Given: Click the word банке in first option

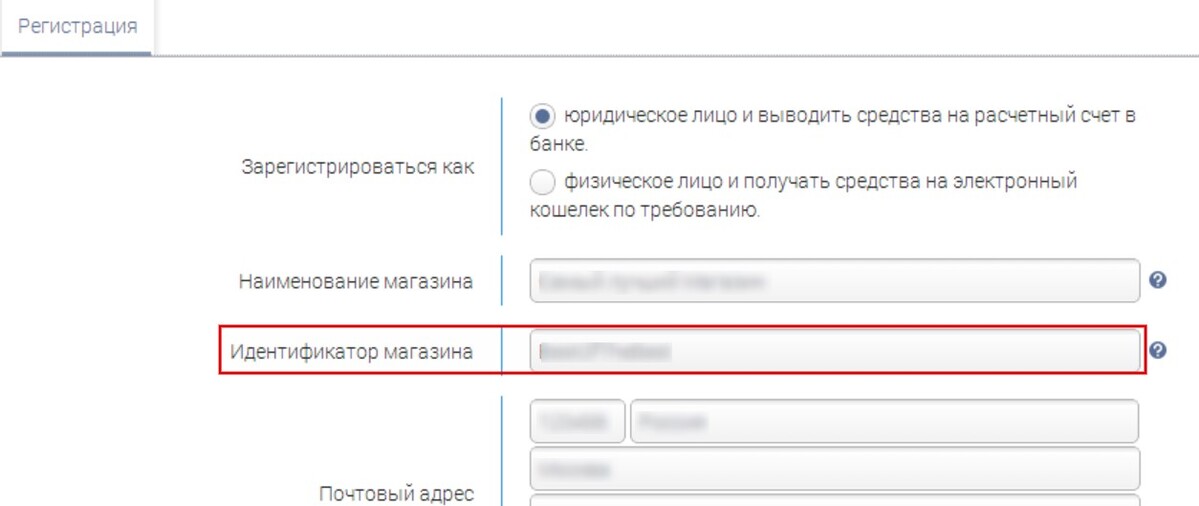Looking at the screenshot, I should pos(558,143).
